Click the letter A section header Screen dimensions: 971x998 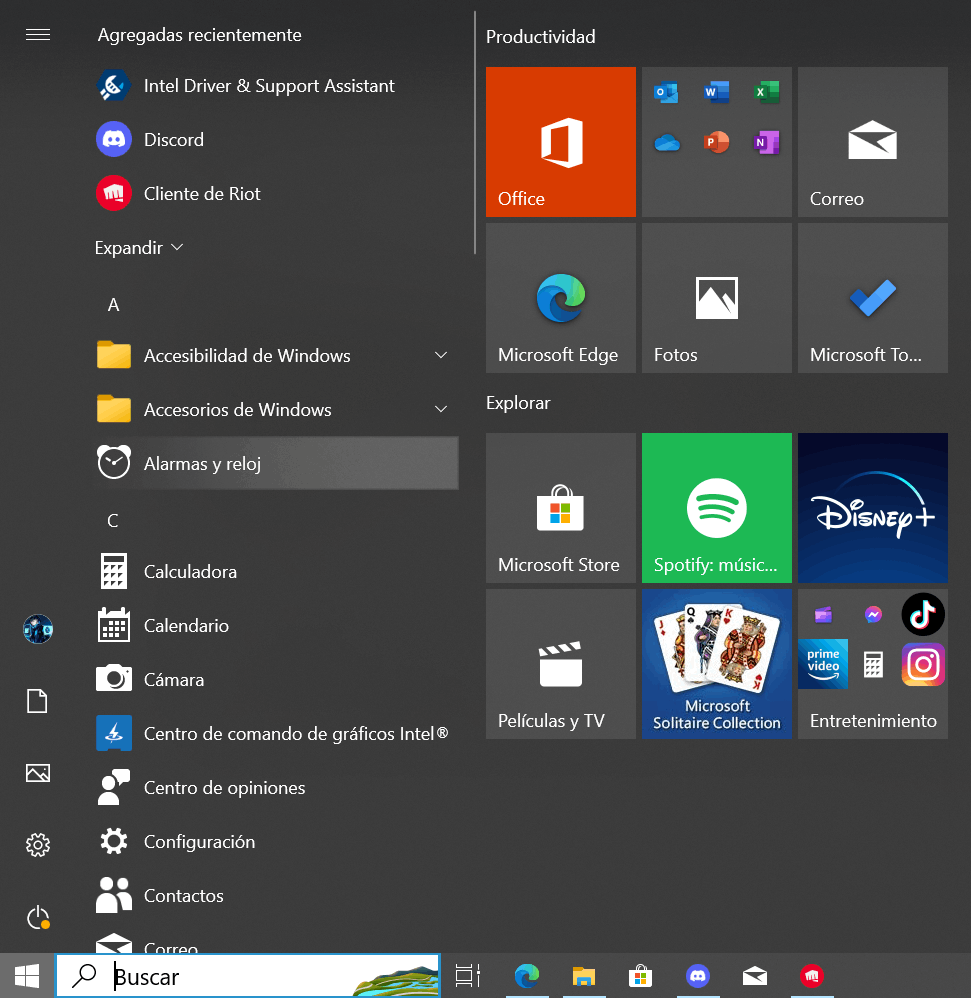[x=113, y=305]
